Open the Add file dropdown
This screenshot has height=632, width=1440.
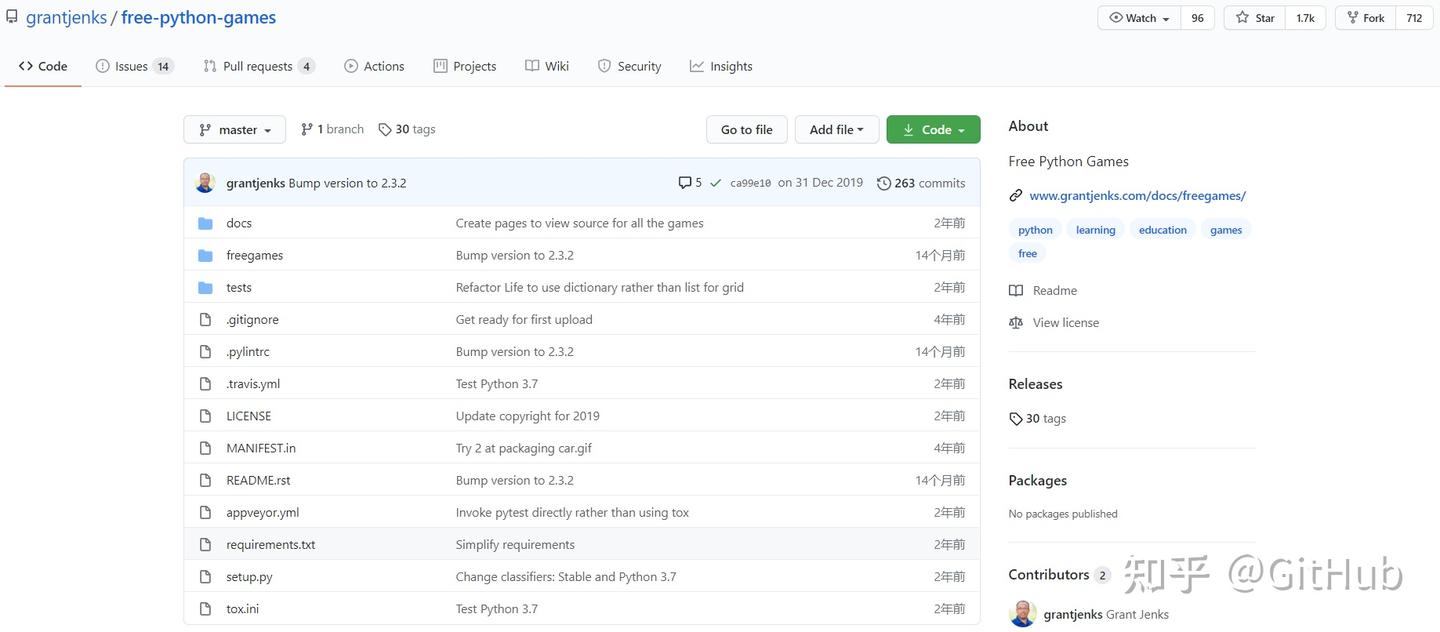[836, 129]
